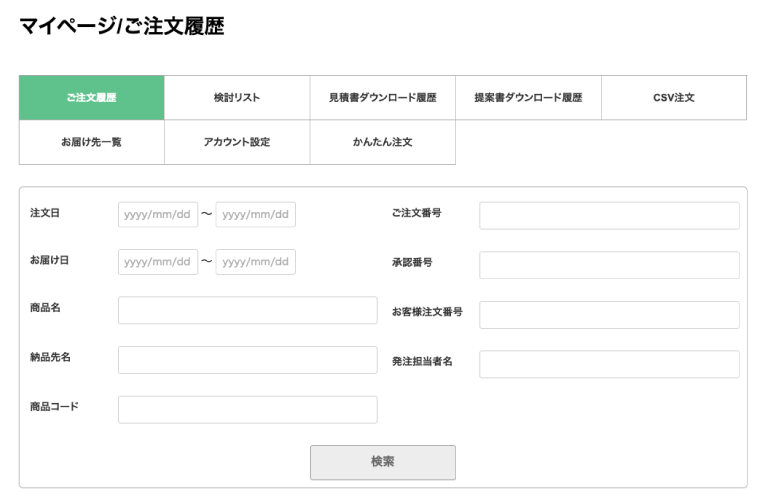Open the お届け先一覧 tab
Image resolution: width=768 pixels, height=504 pixels.
(92, 142)
